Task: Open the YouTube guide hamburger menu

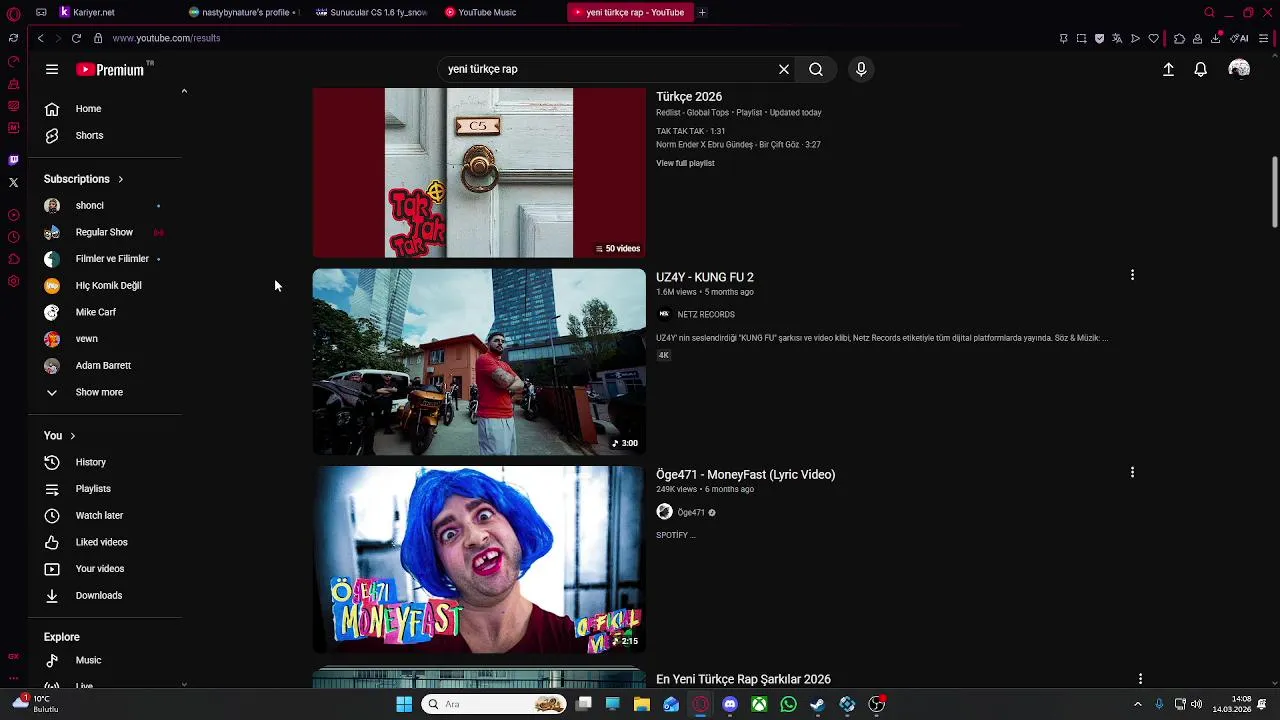Action: click(52, 69)
